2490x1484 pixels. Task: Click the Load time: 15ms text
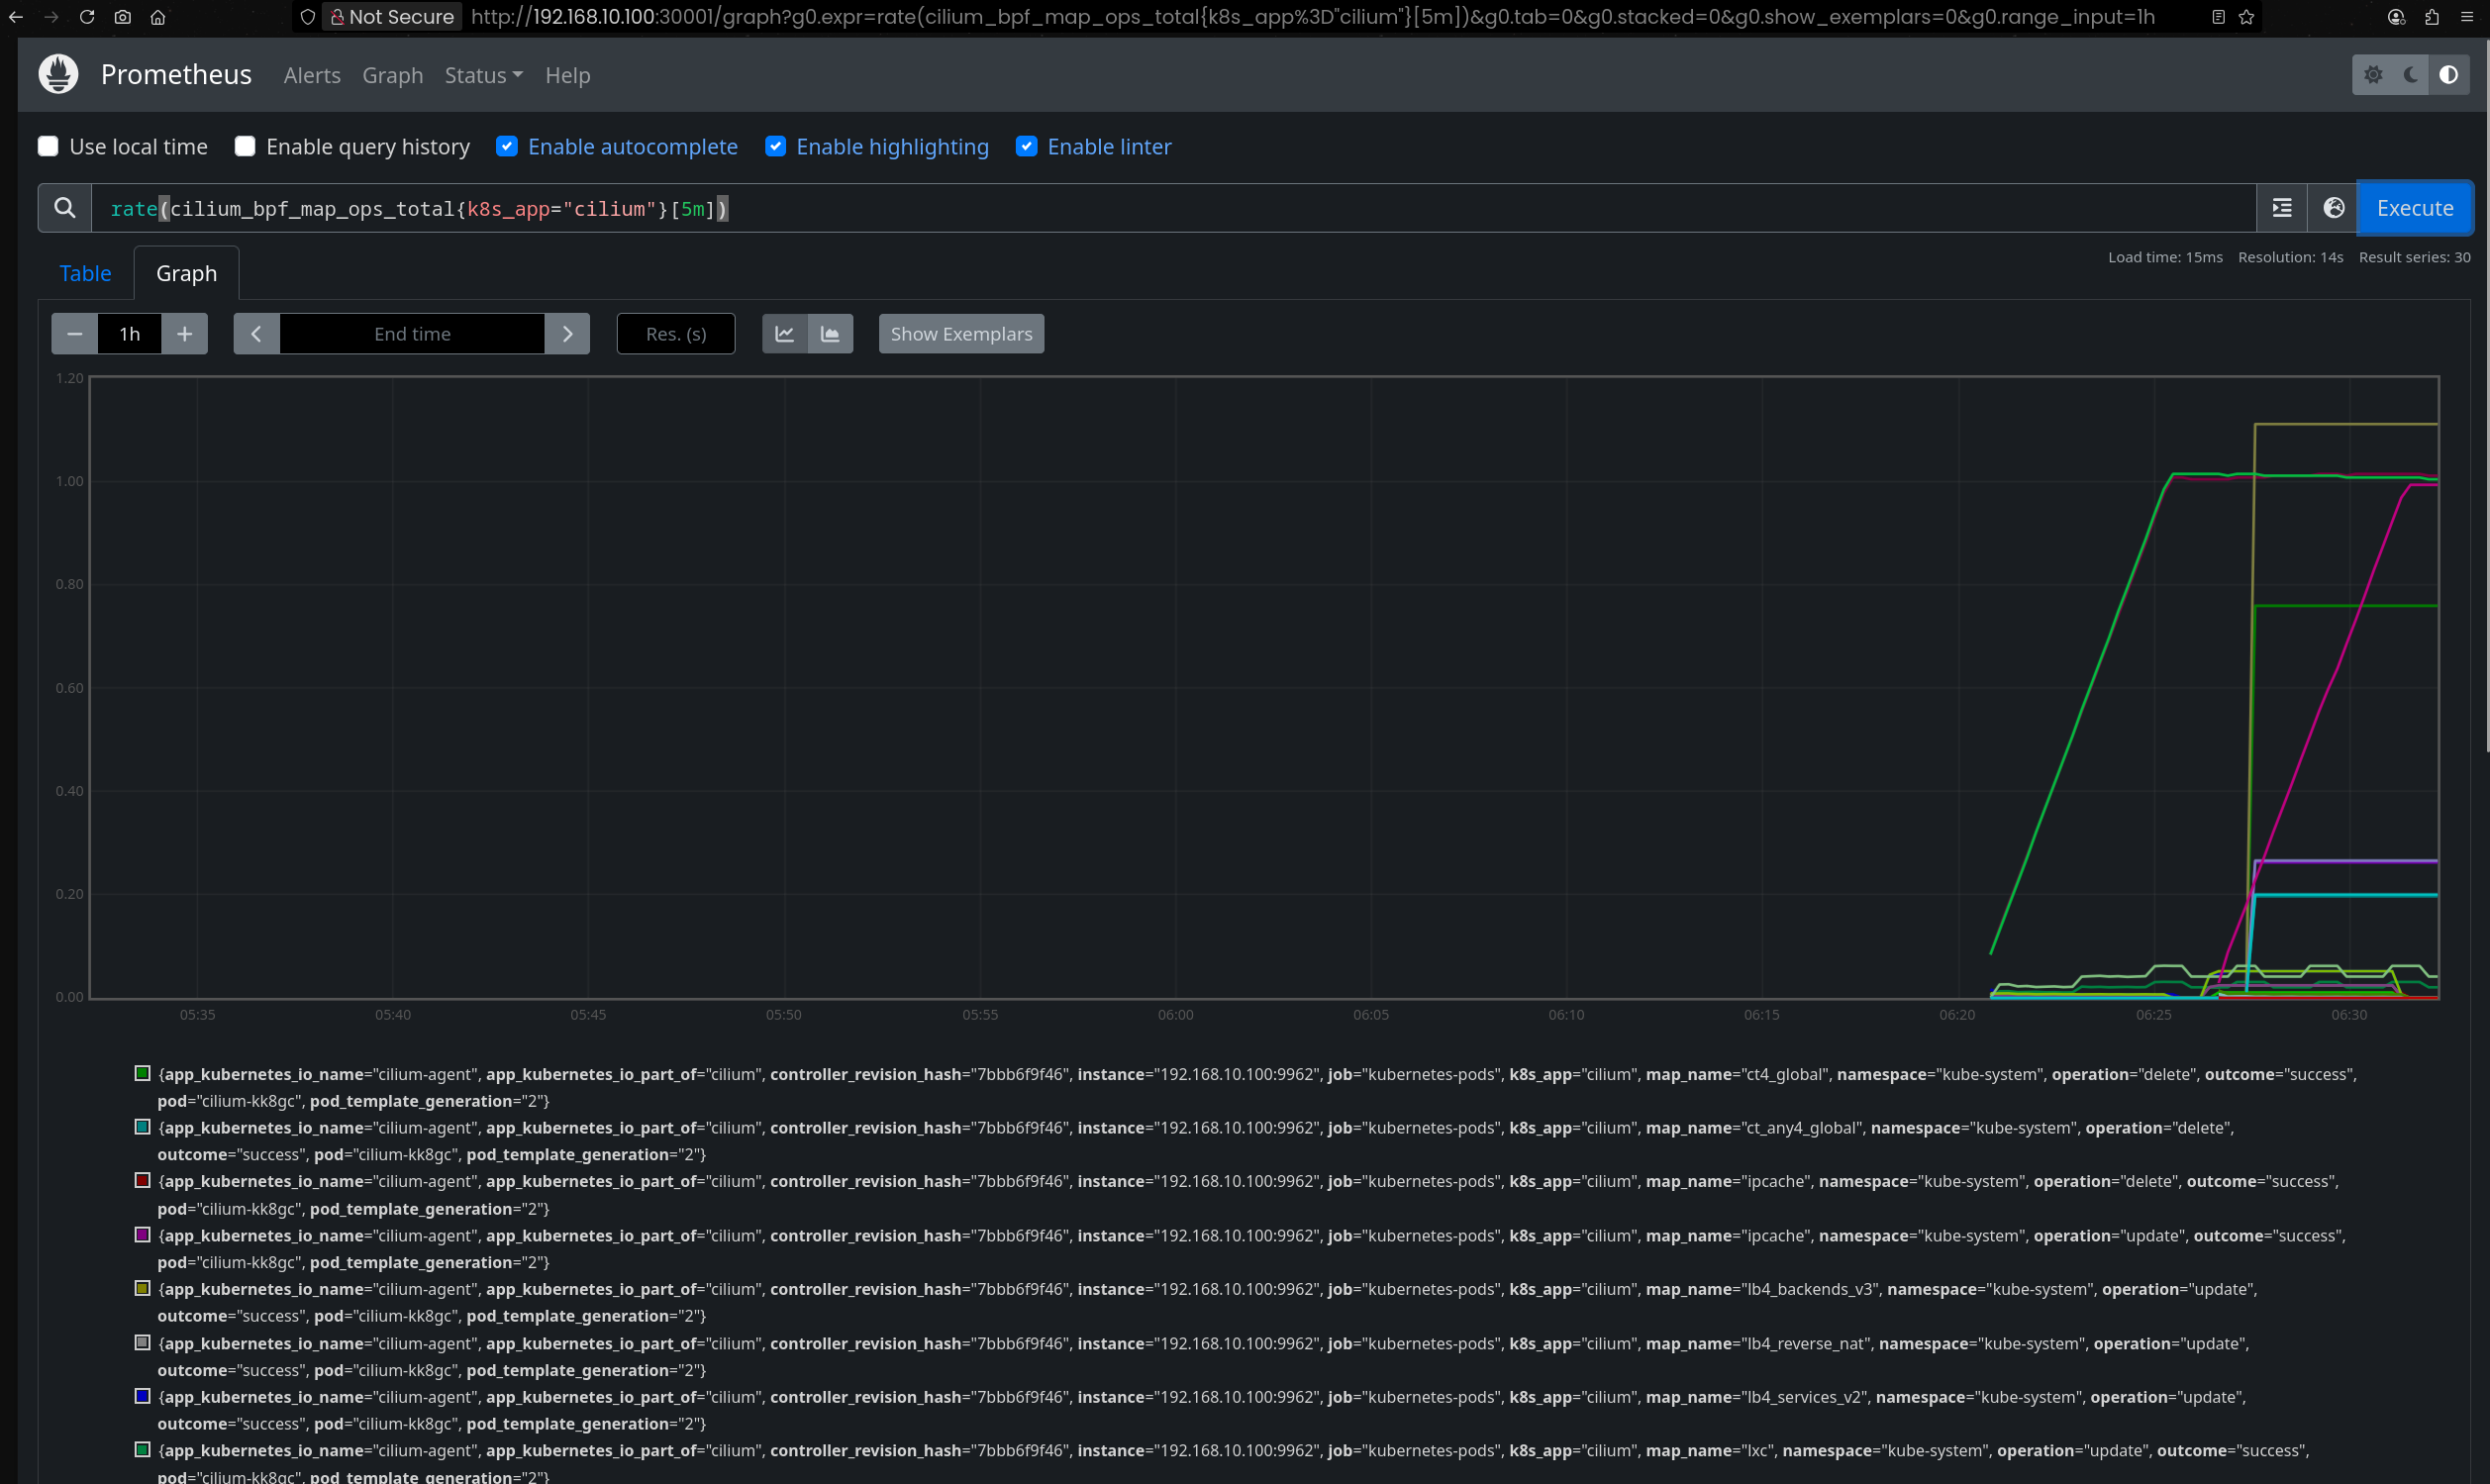tap(2165, 258)
